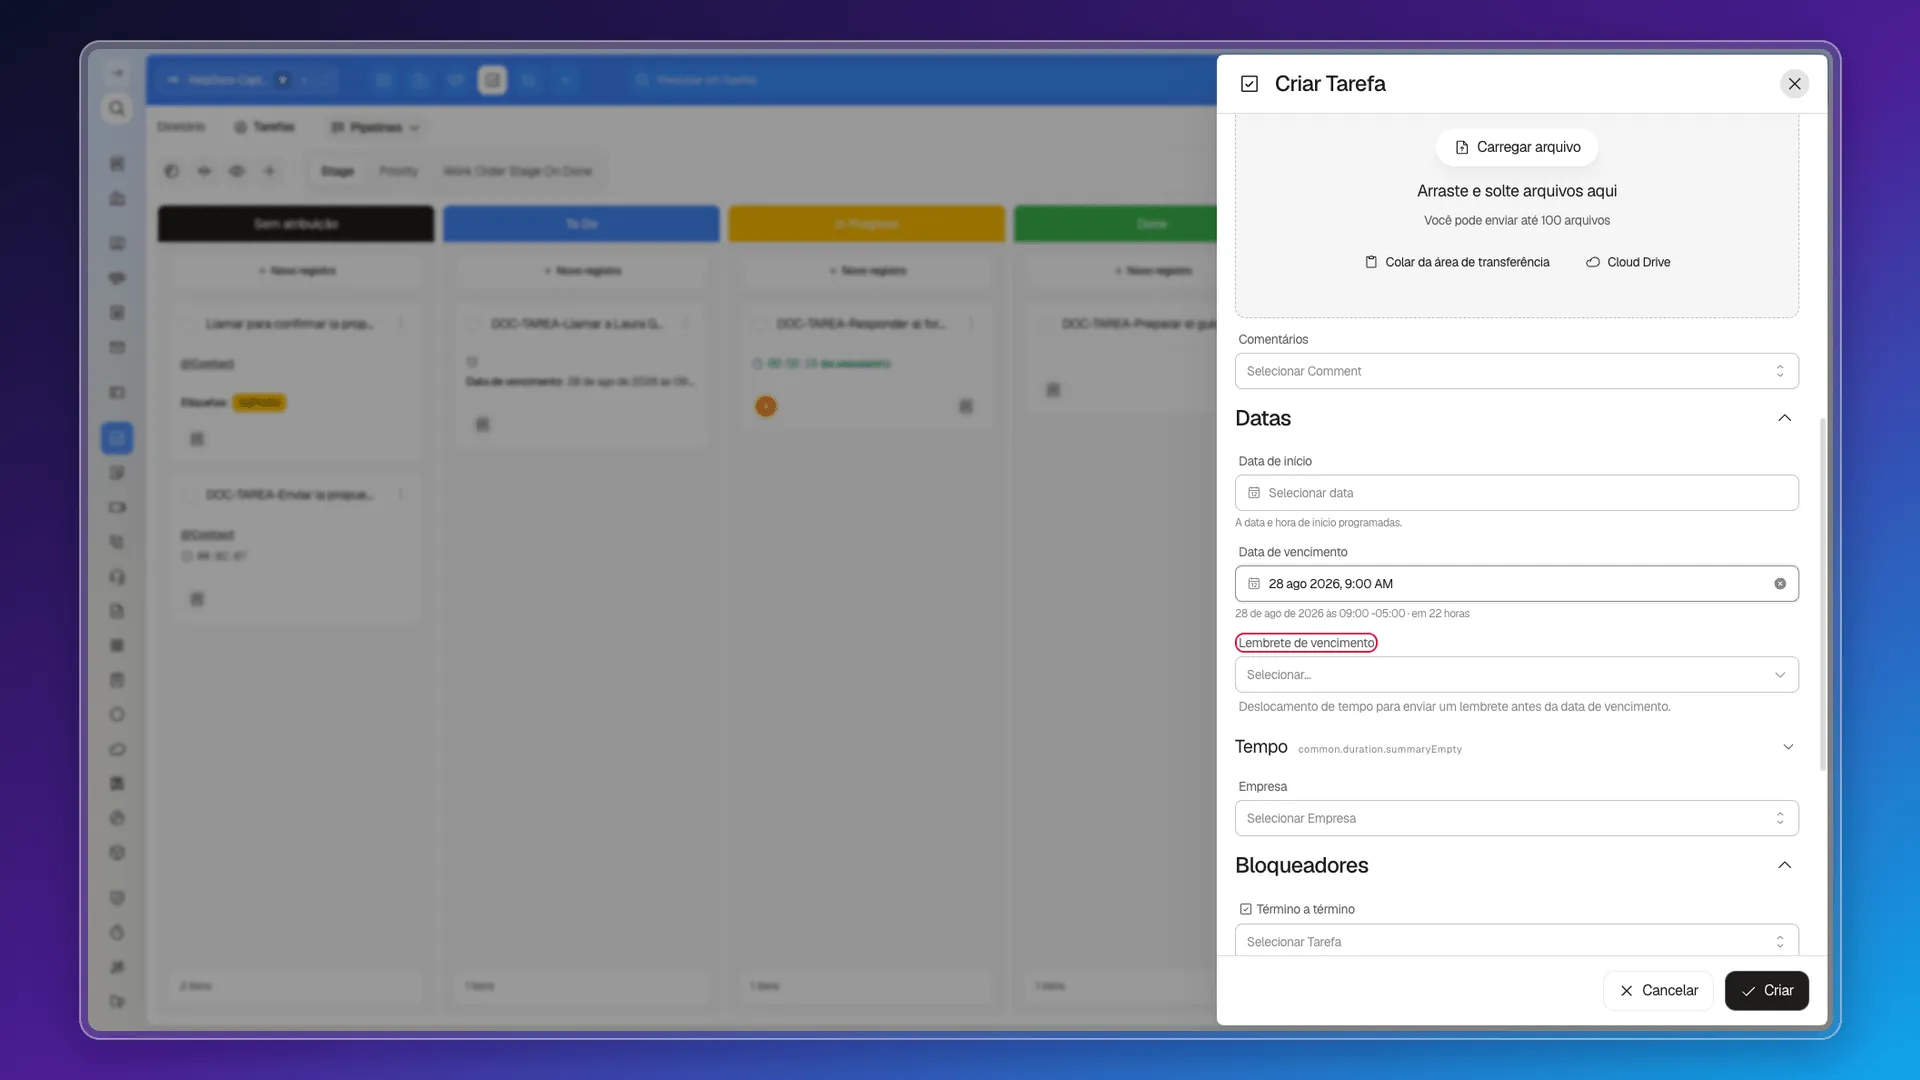Click Novo registro in To Do column
The image size is (1920, 1080).
click(582, 271)
